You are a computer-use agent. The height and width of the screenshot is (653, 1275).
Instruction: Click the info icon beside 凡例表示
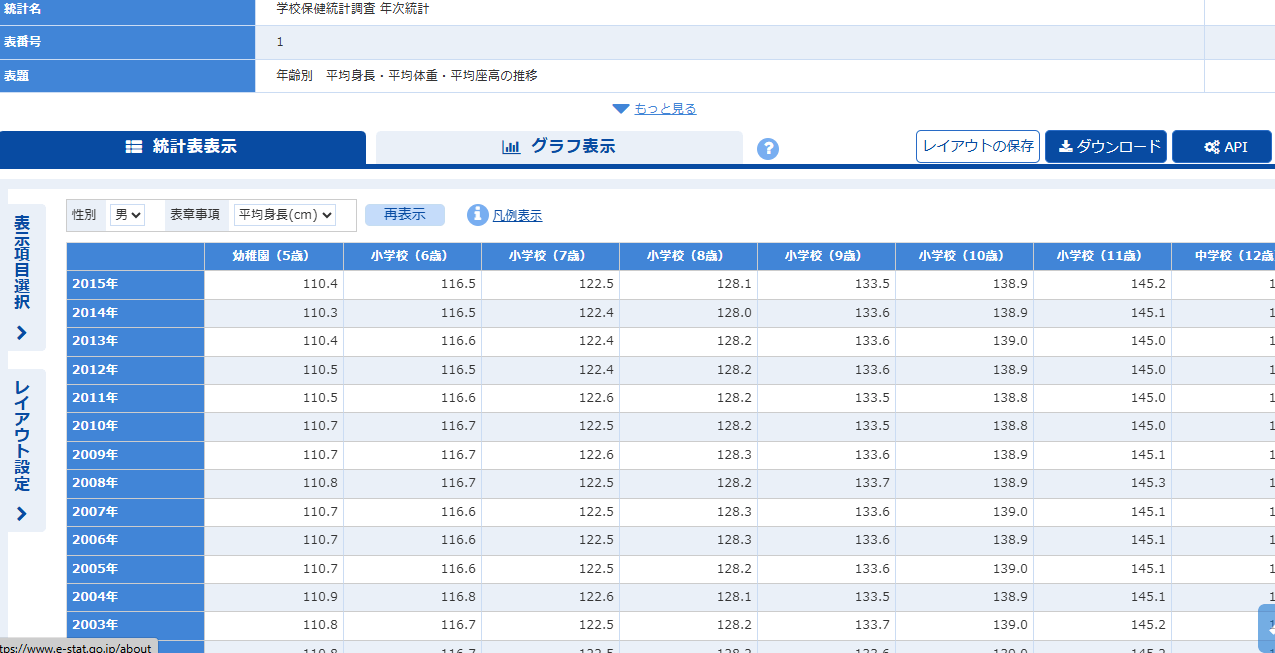coord(477,215)
